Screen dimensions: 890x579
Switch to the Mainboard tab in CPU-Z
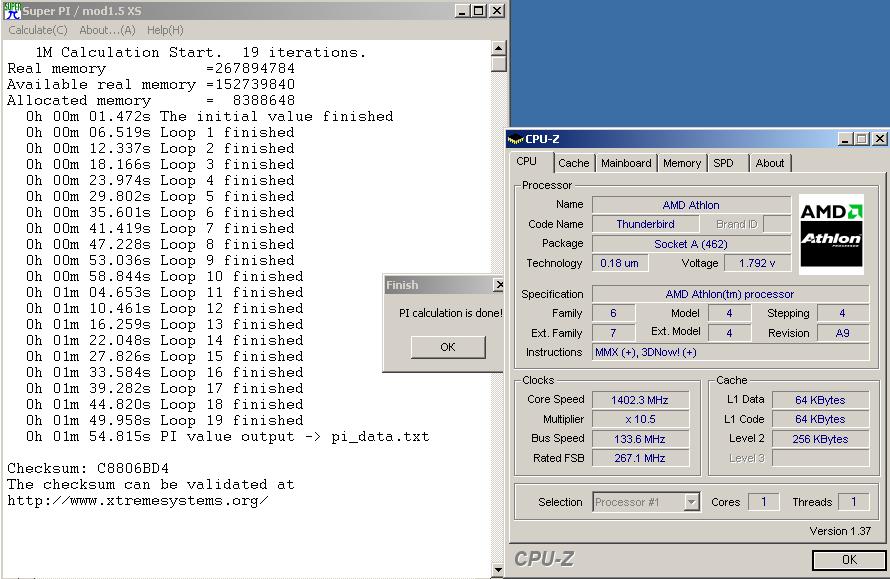pyautogui.click(x=626, y=163)
